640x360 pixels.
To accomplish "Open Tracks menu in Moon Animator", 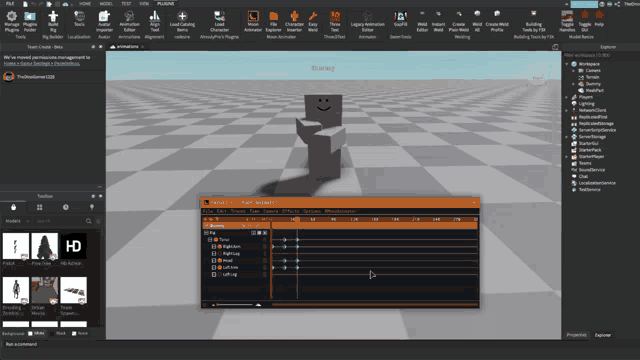I will (238, 211).
